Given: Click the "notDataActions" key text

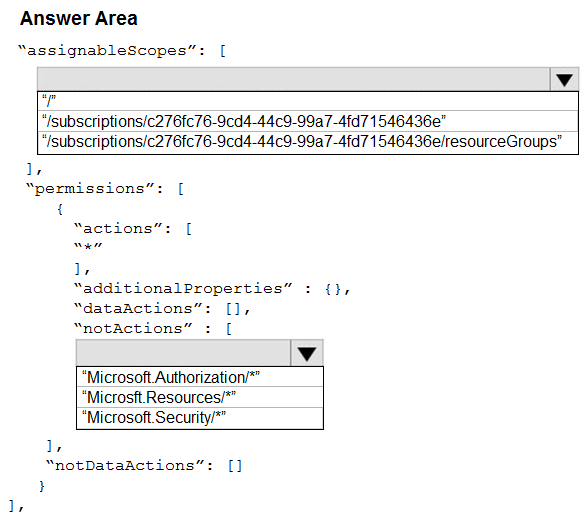Looking at the screenshot, I should 125,465.
